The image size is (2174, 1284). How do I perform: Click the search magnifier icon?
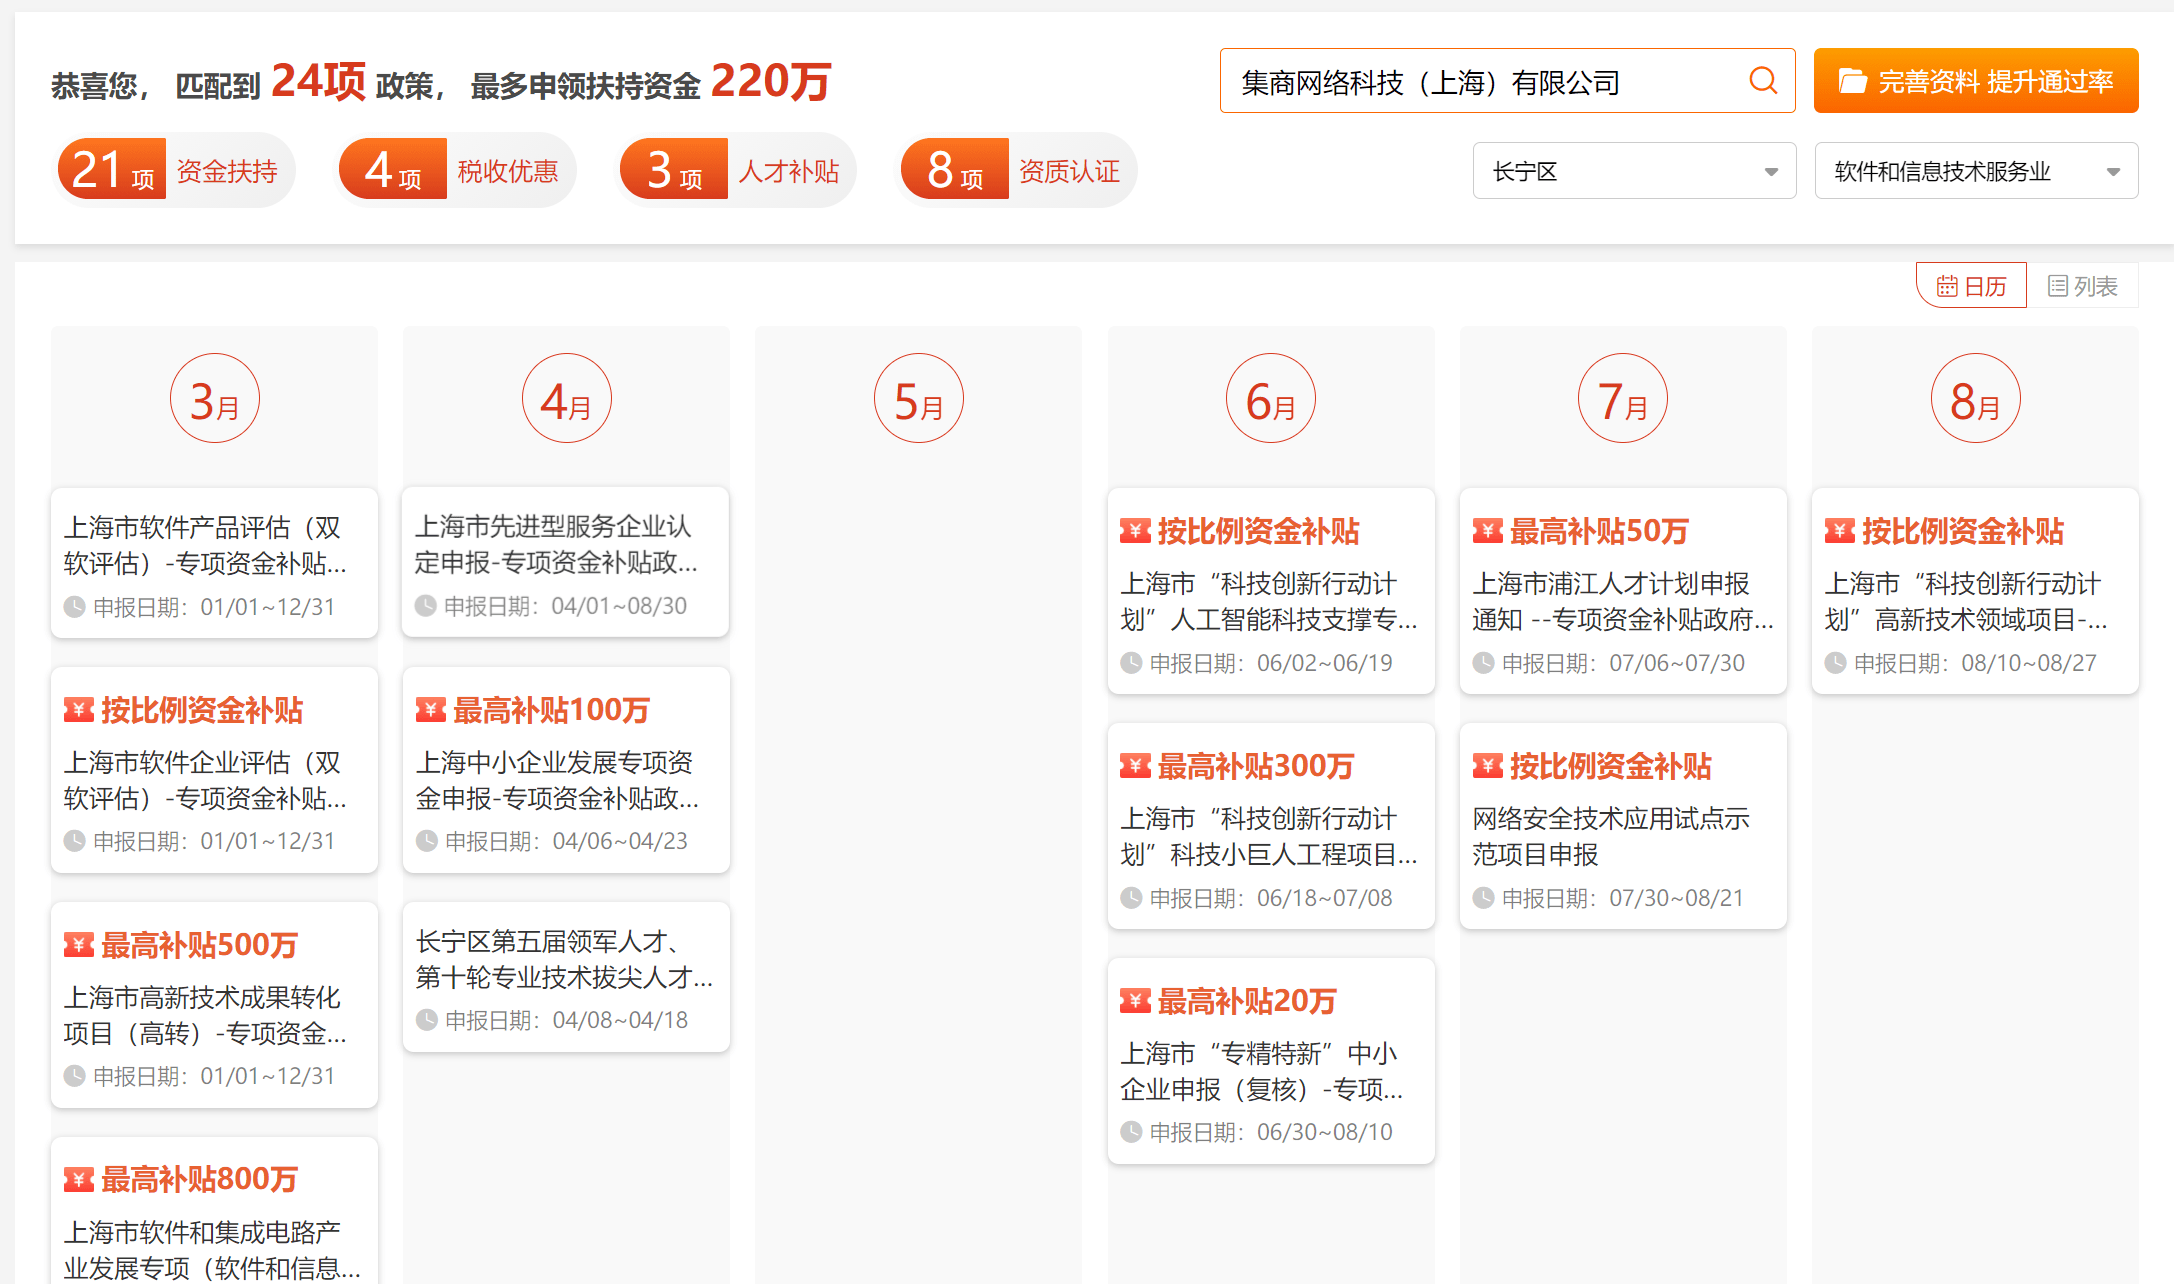(x=1763, y=80)
